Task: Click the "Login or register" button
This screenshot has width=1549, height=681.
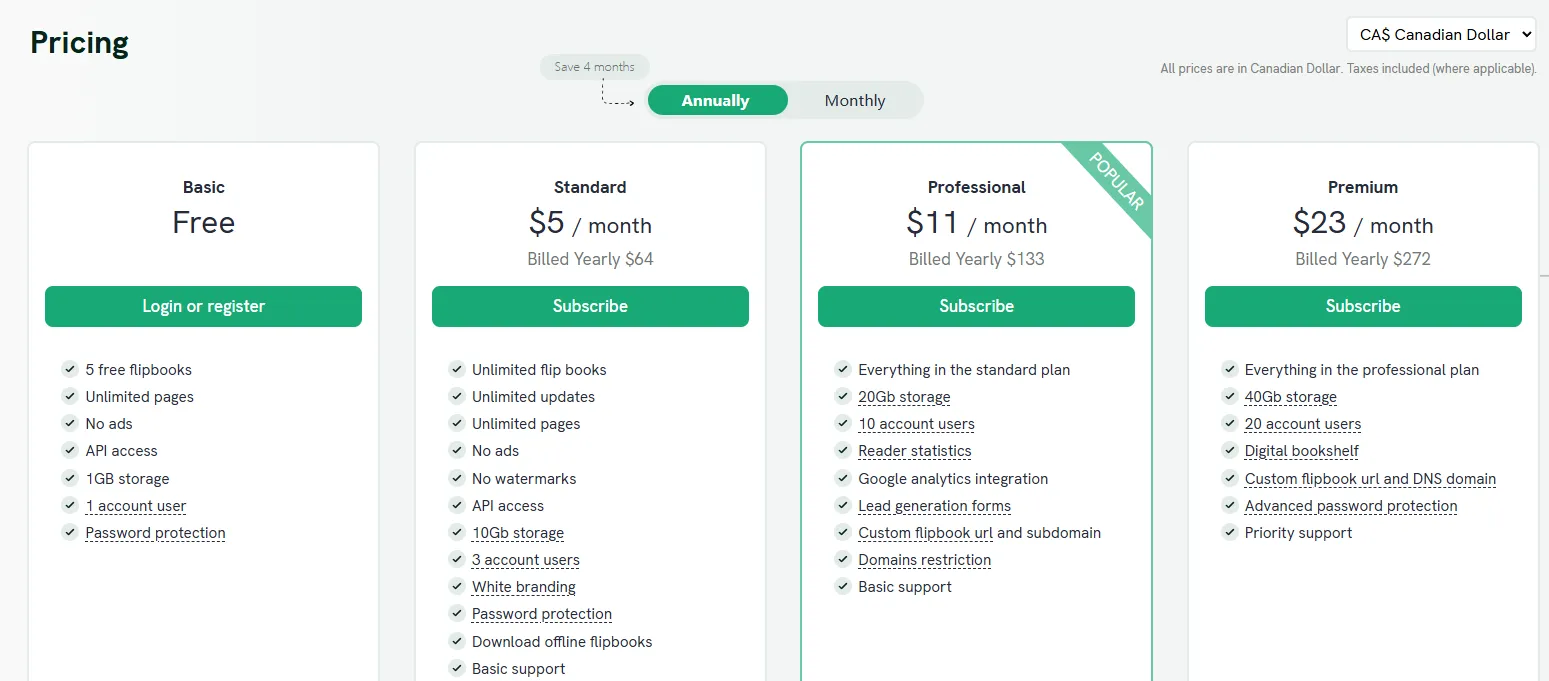Action: (203, 306)
